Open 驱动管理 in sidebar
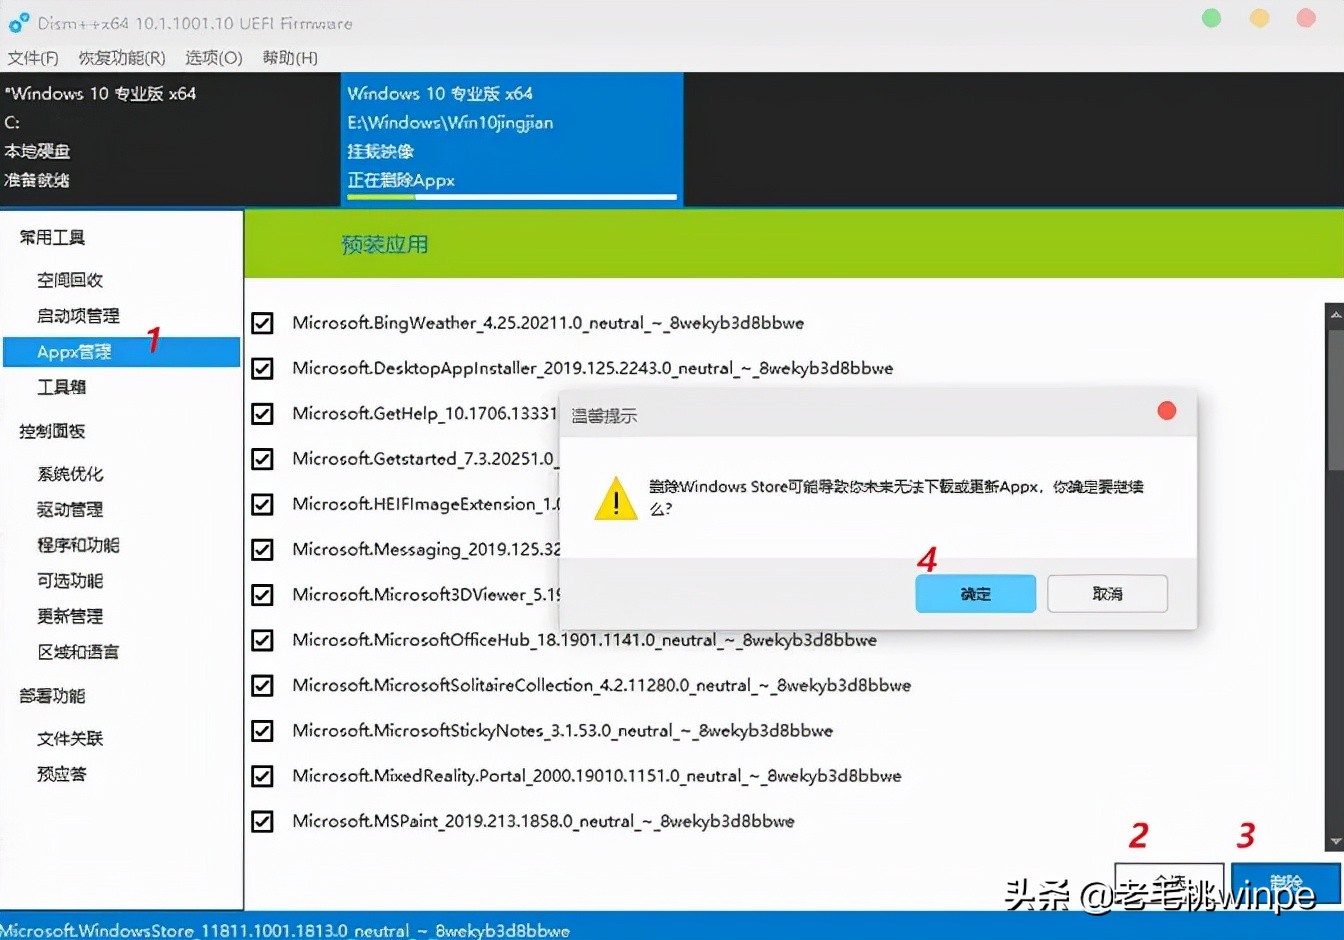 click(70, 510)
